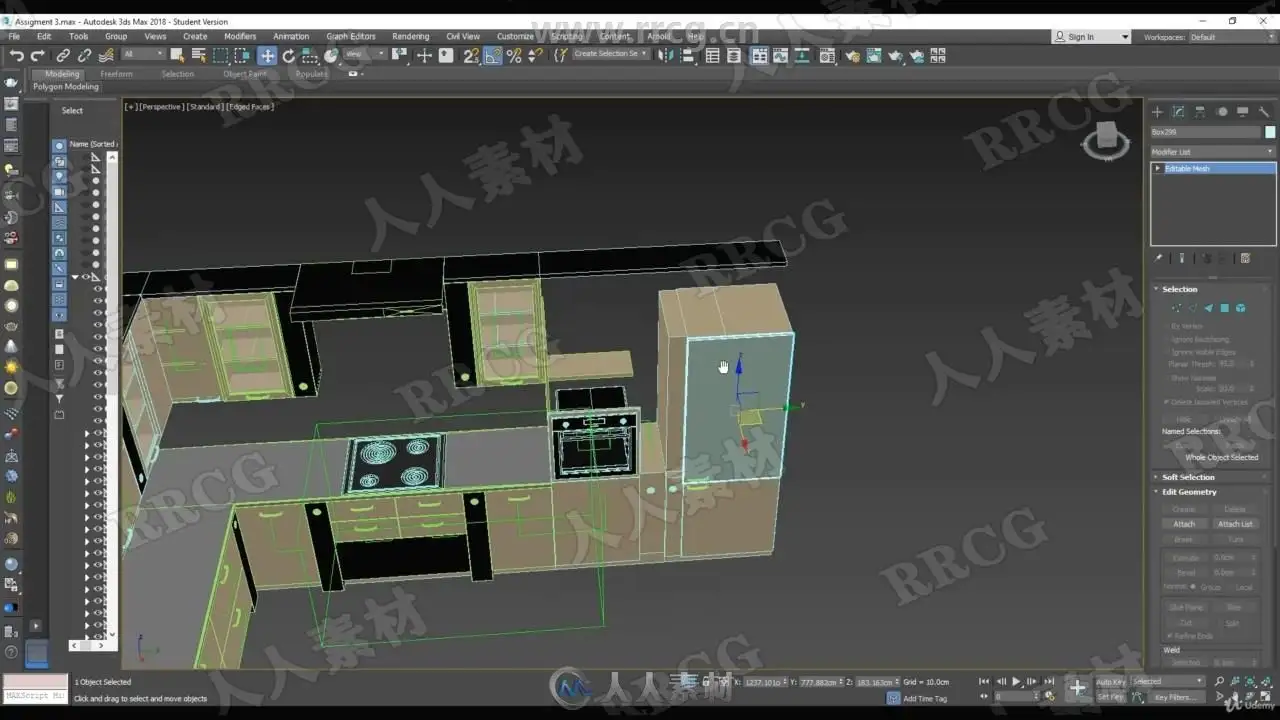Choose the Select Object tool
The width and height of the screenshot is (1280, 720).
click(177, 56)
